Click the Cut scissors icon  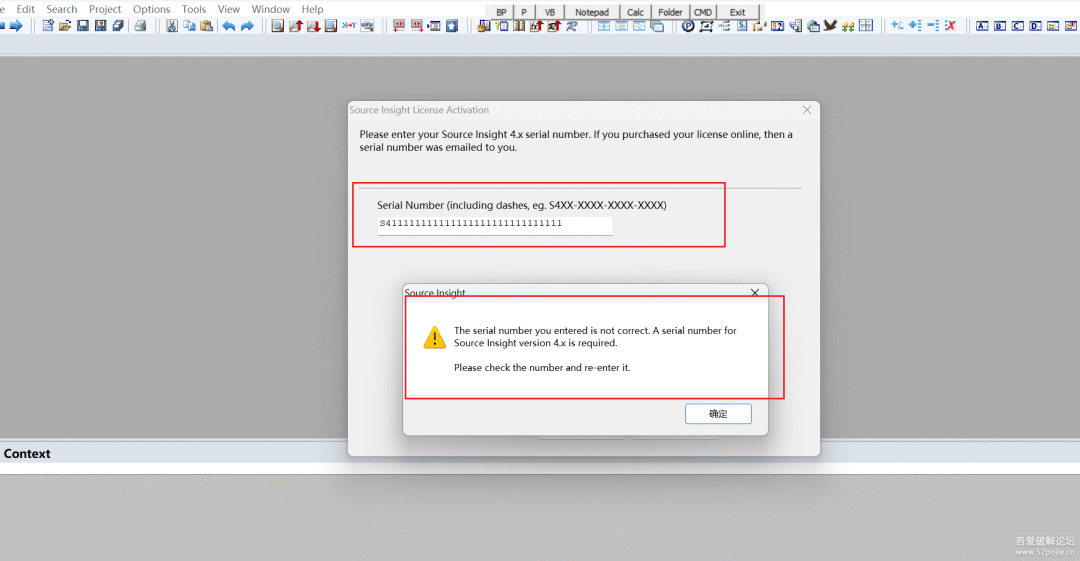(172, 26)
